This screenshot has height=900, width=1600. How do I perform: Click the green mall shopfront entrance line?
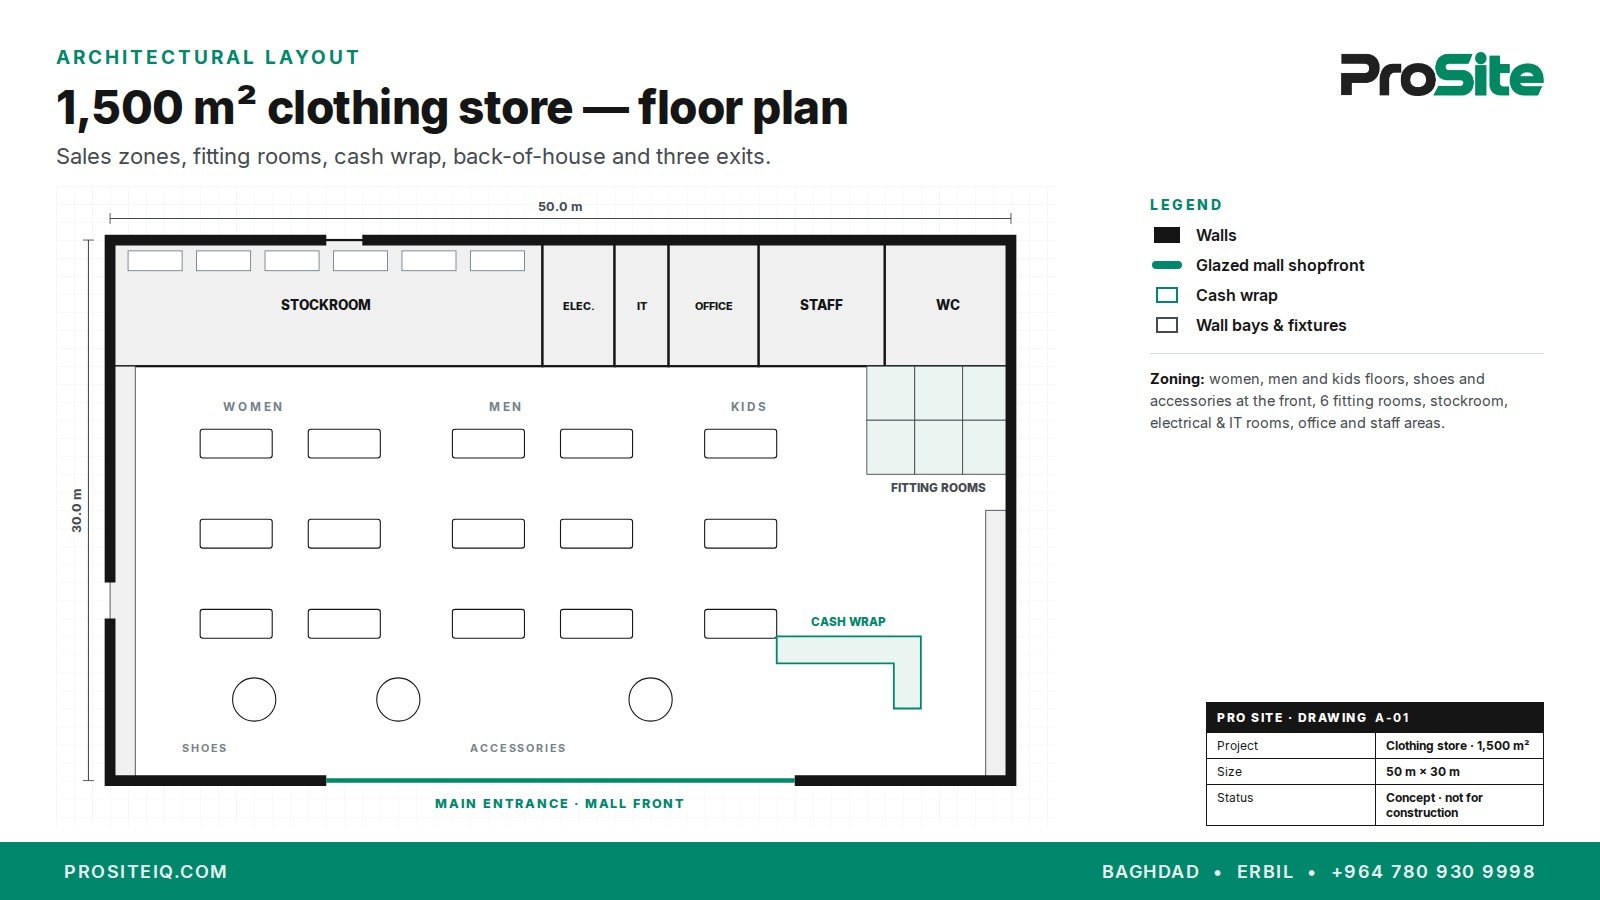coord(560,780)
